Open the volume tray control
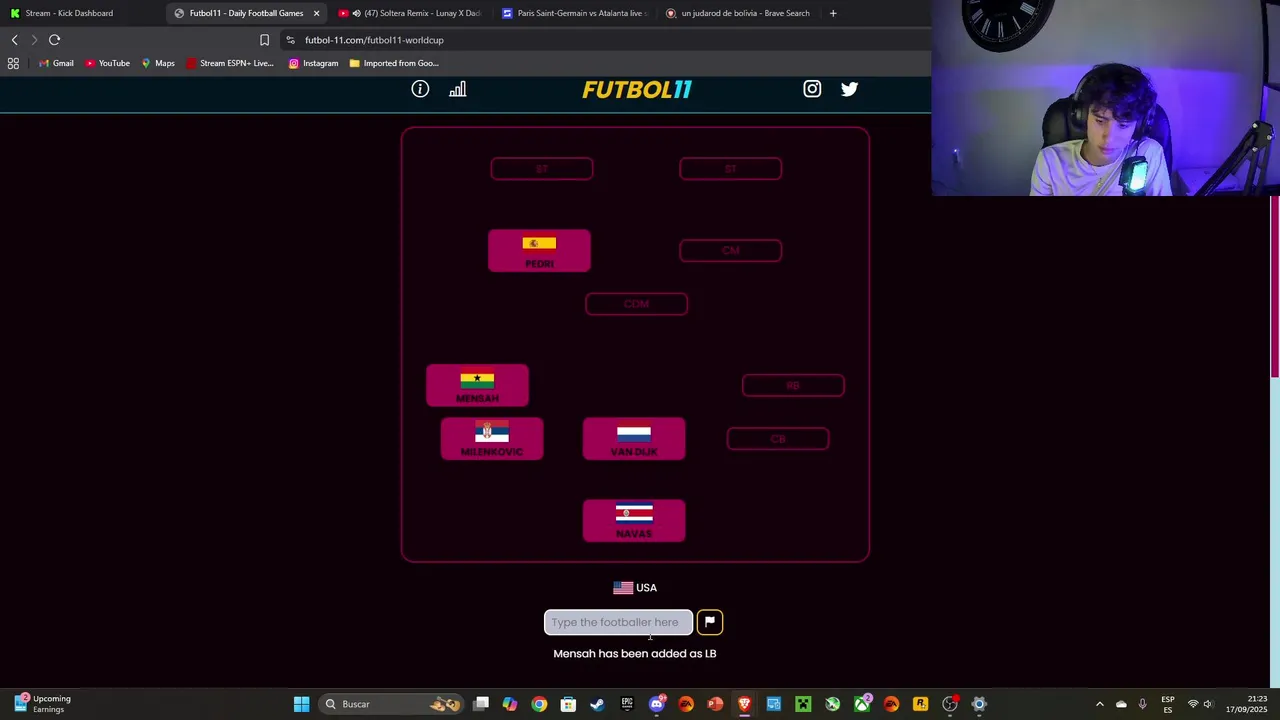The height and width of the screenshot is (720, 1280). 1208,704
